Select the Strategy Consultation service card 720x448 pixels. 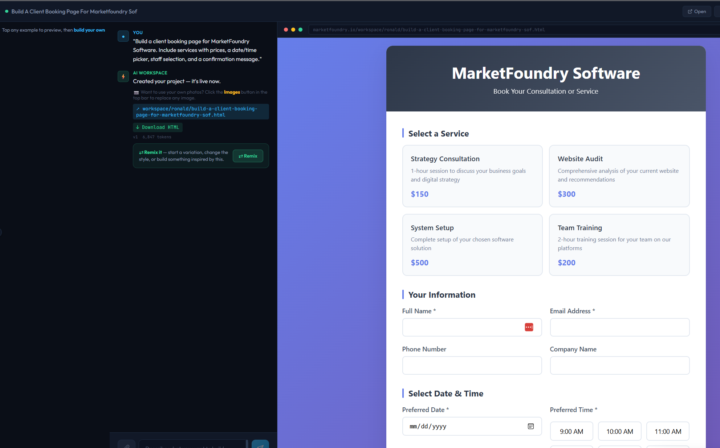pyautogui.click(x=472, y=176)
